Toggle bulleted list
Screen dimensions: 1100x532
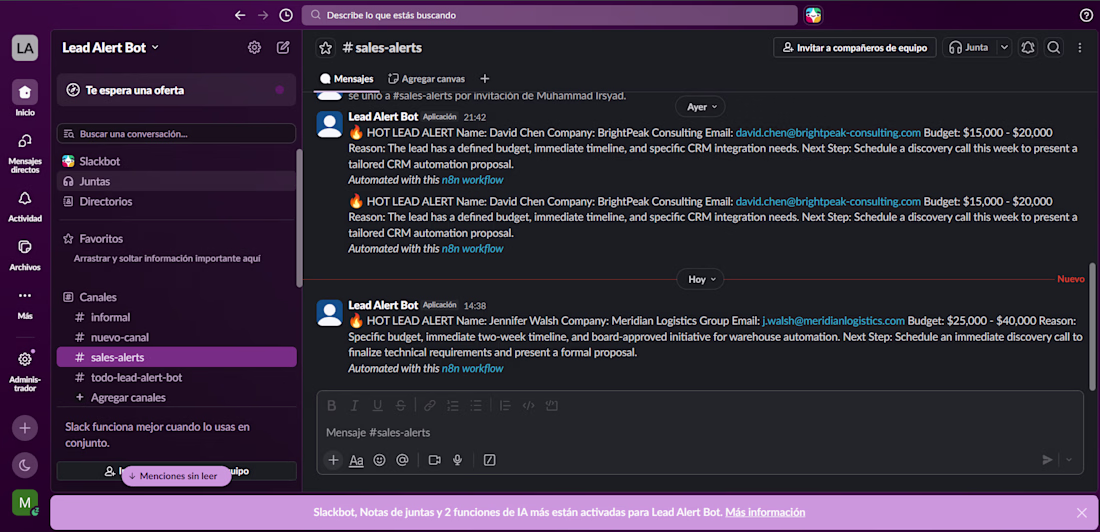[x=476, y=406]
